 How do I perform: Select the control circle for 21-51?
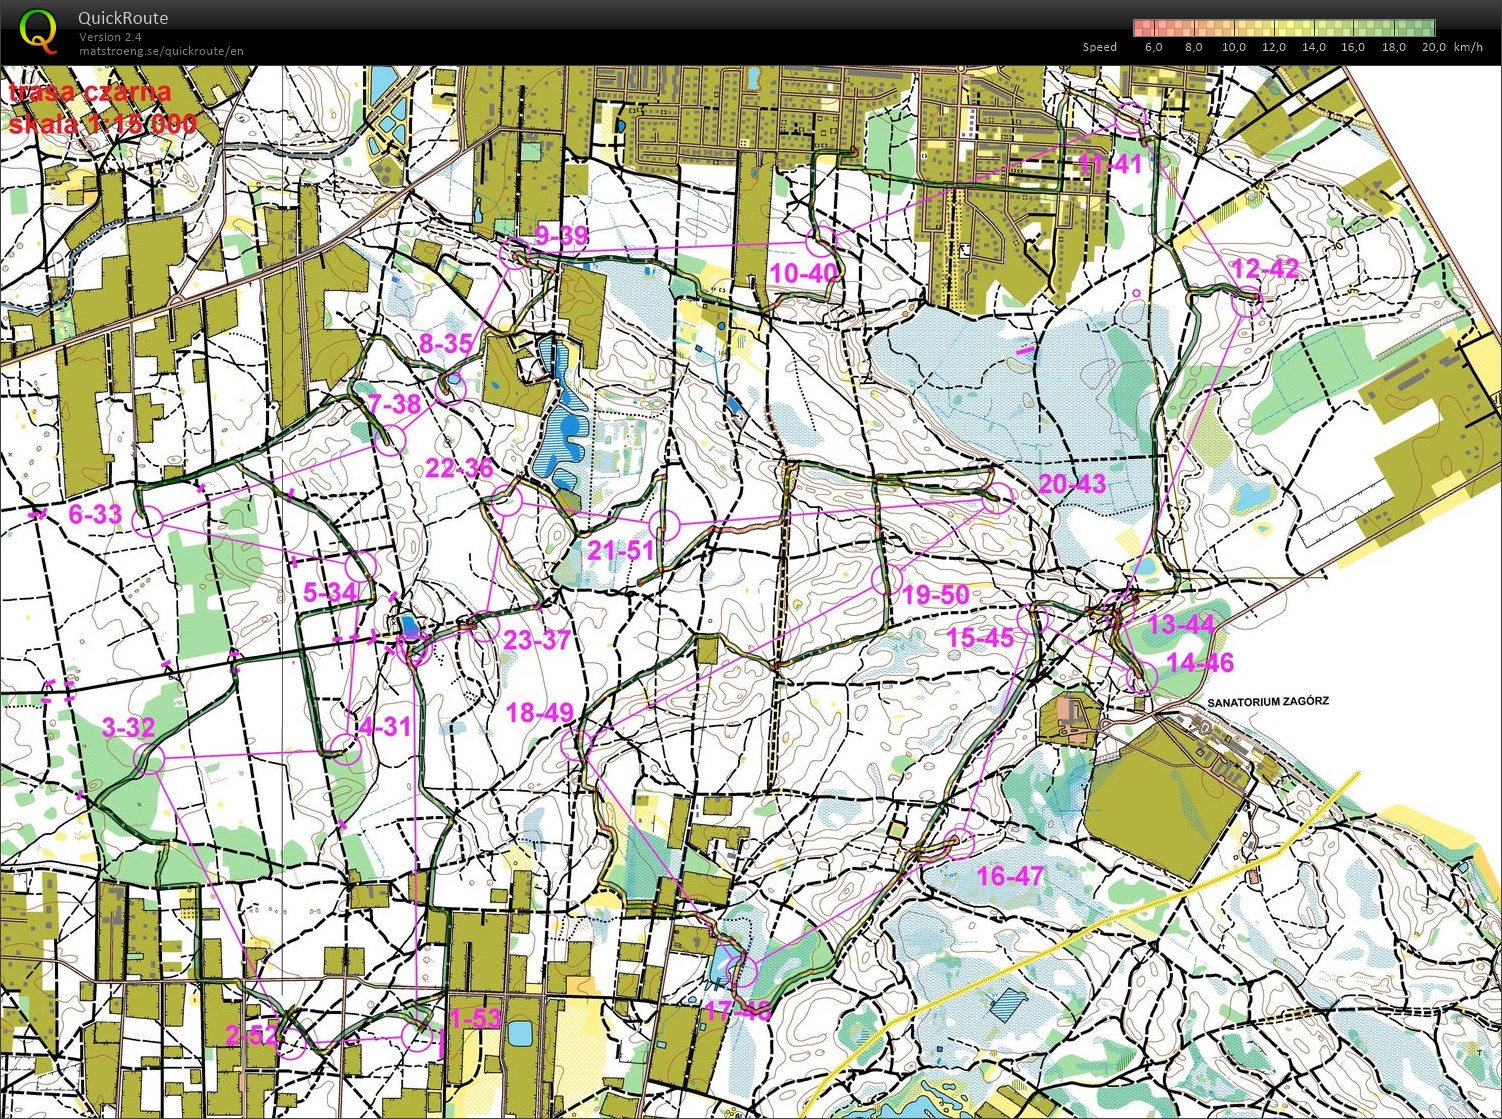pos(664,524)
